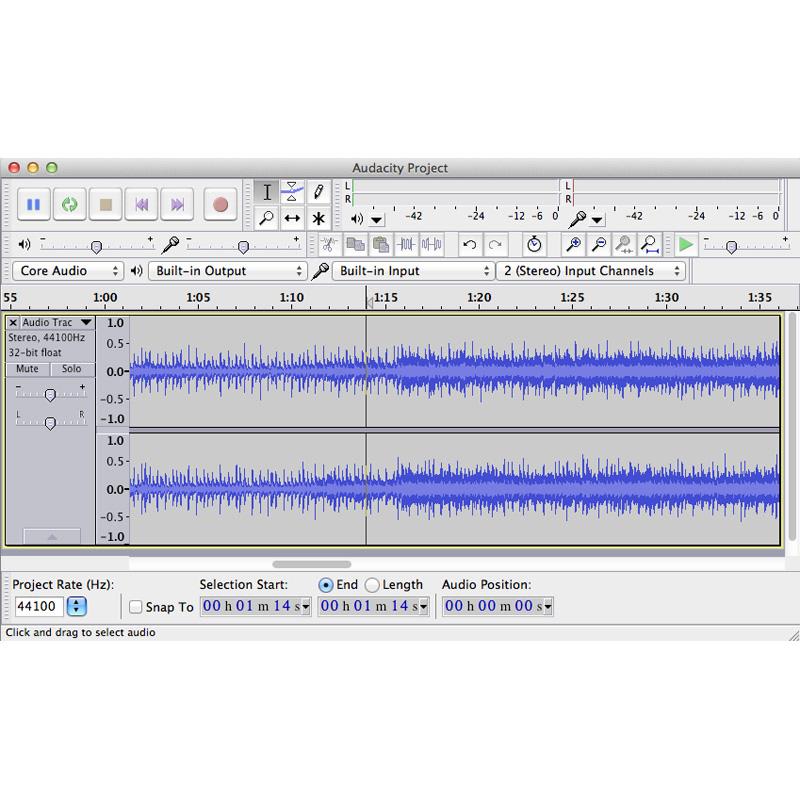Stop playback with the Stop button
This screenshot has width=800, height=800.
pyautogui.click(x=106, y=205)
